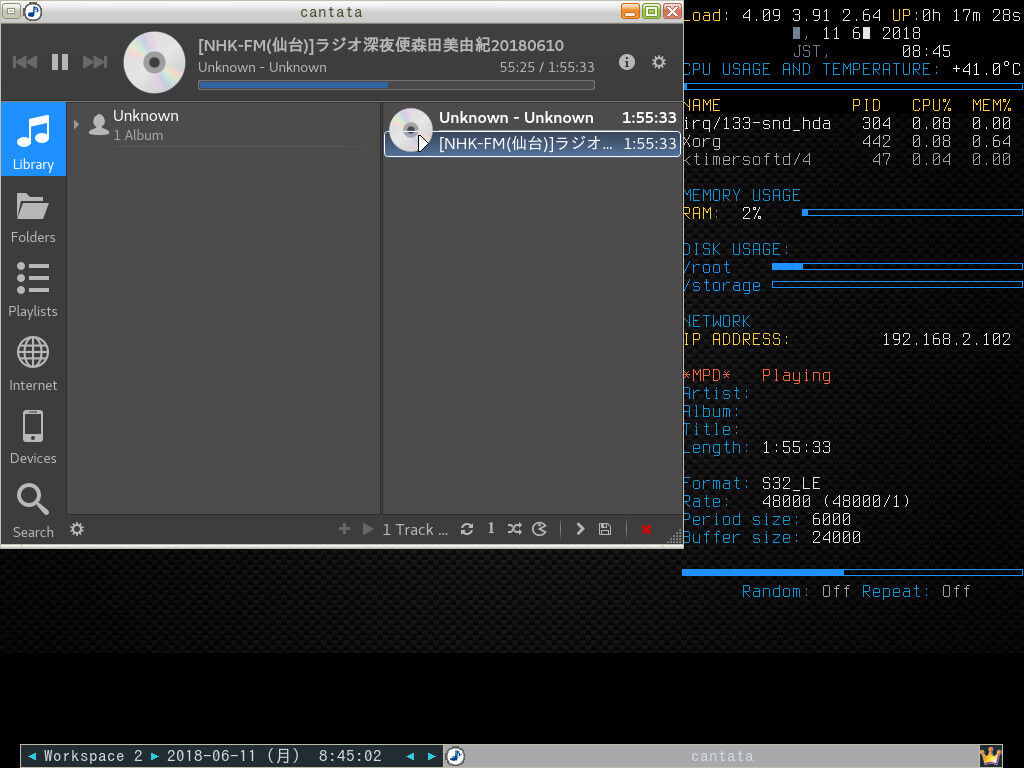Image resolution: width=1024 pixels, height=768 pixels.
Task: Pause playback in Cantata
Action: coord(60,62)
